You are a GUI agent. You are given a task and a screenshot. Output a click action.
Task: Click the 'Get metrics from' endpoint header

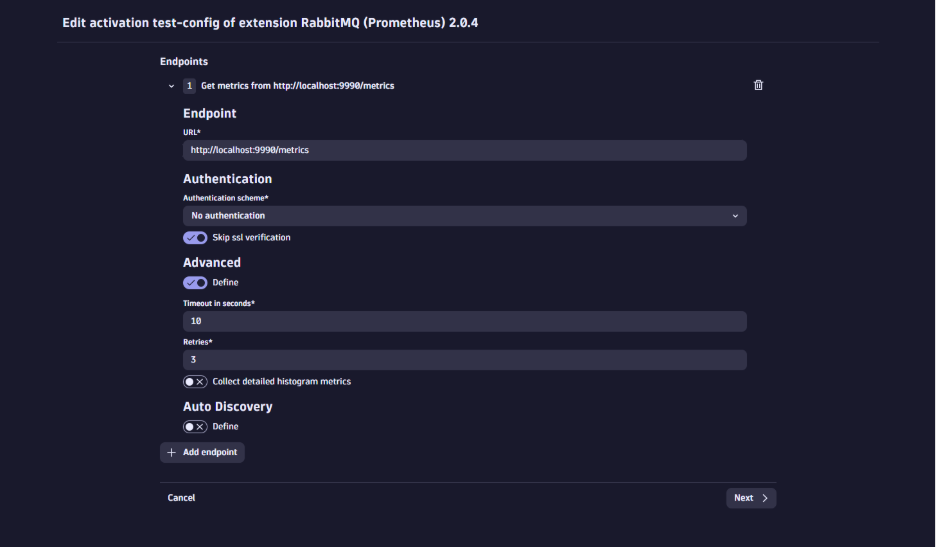[297, 86]
